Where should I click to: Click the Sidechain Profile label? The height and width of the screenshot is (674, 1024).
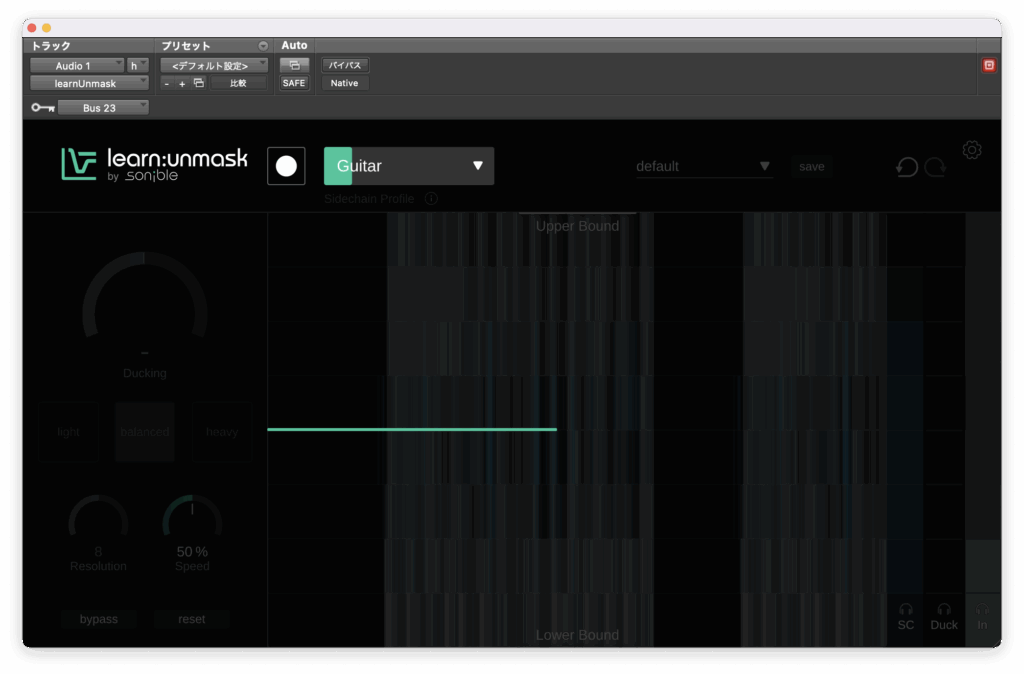(369, 199)
